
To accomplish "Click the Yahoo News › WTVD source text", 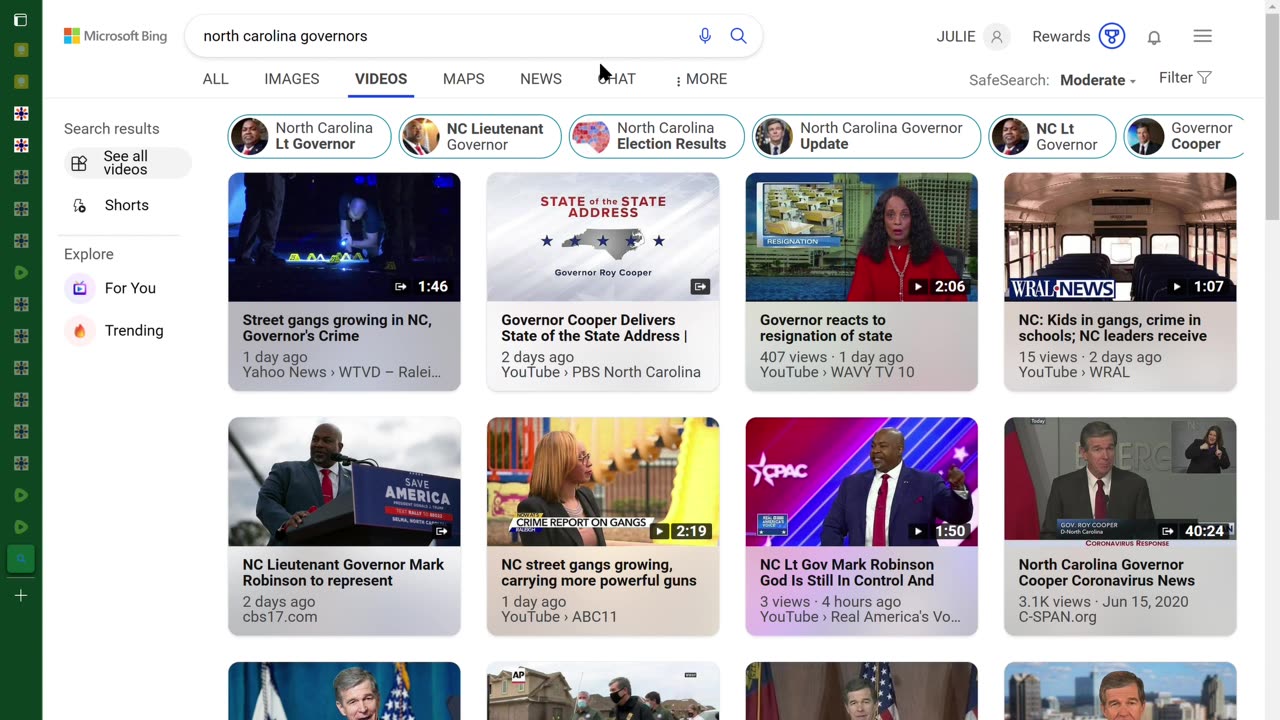I will (x=341, y=372).
